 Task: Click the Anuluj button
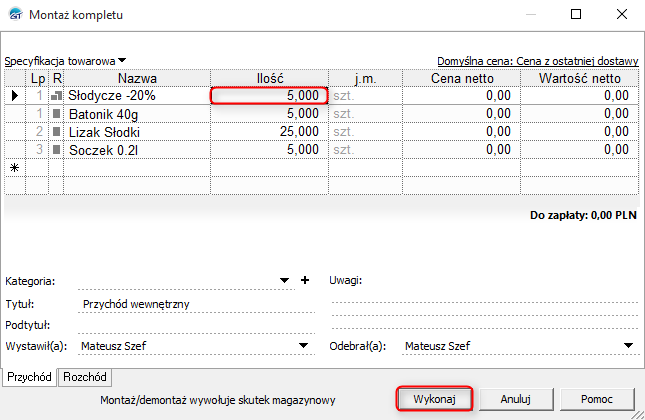(515, 399)
